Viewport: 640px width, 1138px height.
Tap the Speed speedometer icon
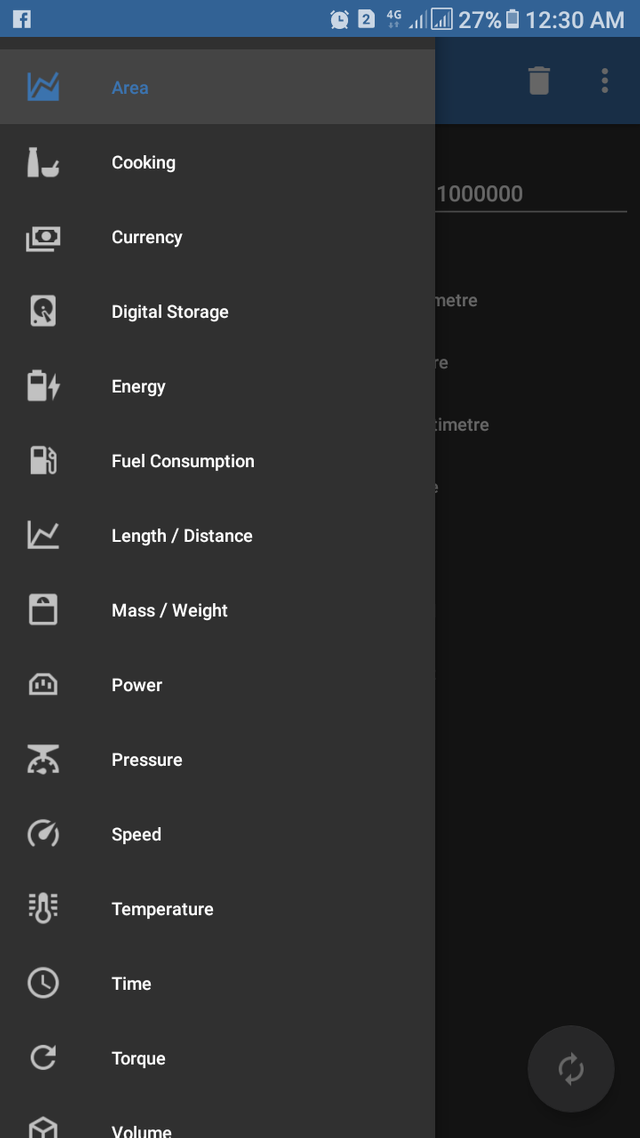(43, 834)
